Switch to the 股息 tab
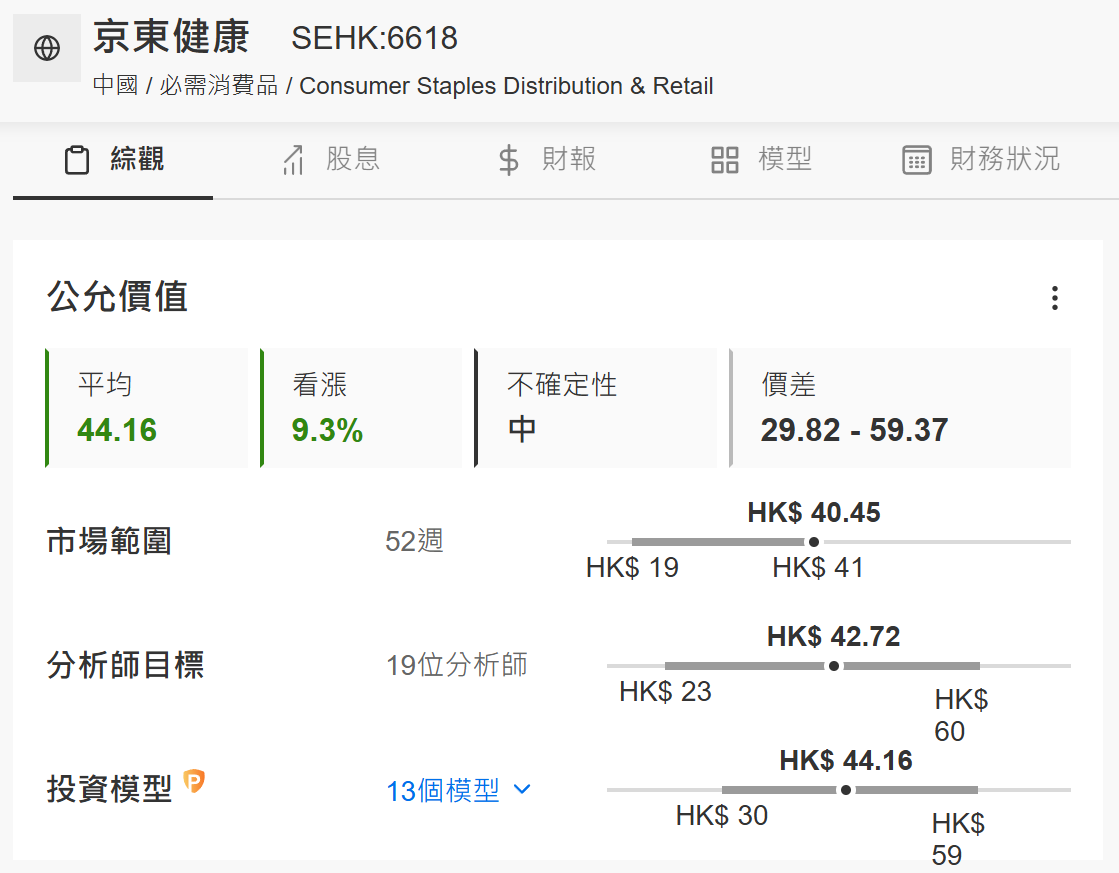The height and width of the screenshot is (873, 1119). point(331,160)
